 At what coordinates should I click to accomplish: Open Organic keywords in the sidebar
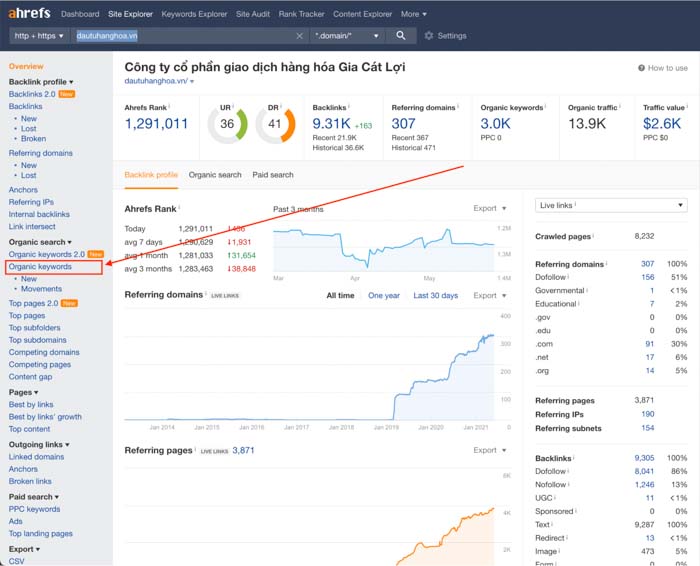point(40,266)
